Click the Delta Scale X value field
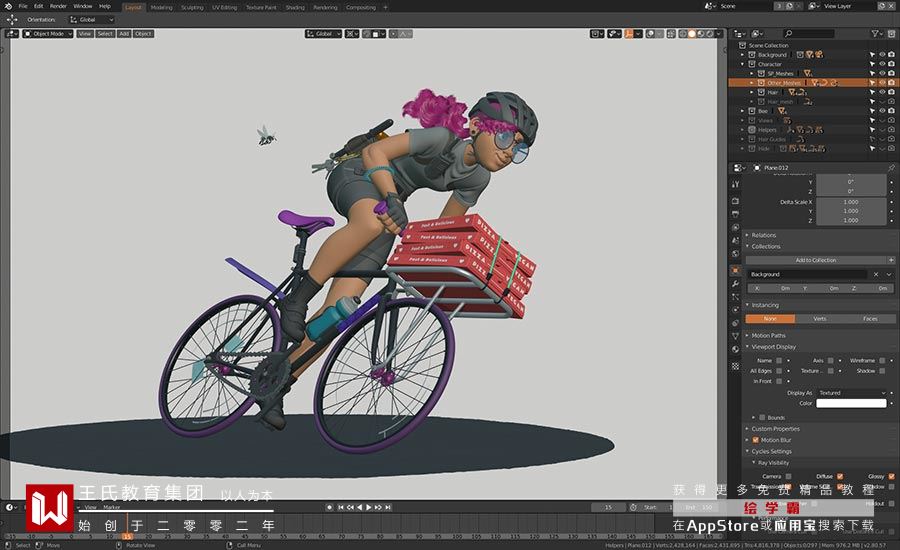Image resolution: width=900 pixels, height=550 pixels. pos(851,202)
